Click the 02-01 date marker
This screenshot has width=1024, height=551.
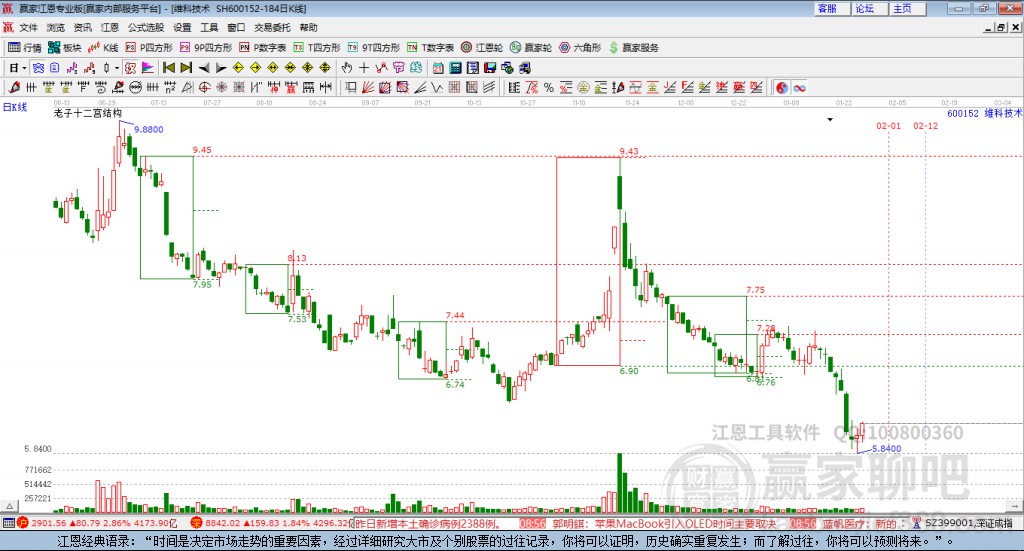pyautogui.click(x=888, y=126)
